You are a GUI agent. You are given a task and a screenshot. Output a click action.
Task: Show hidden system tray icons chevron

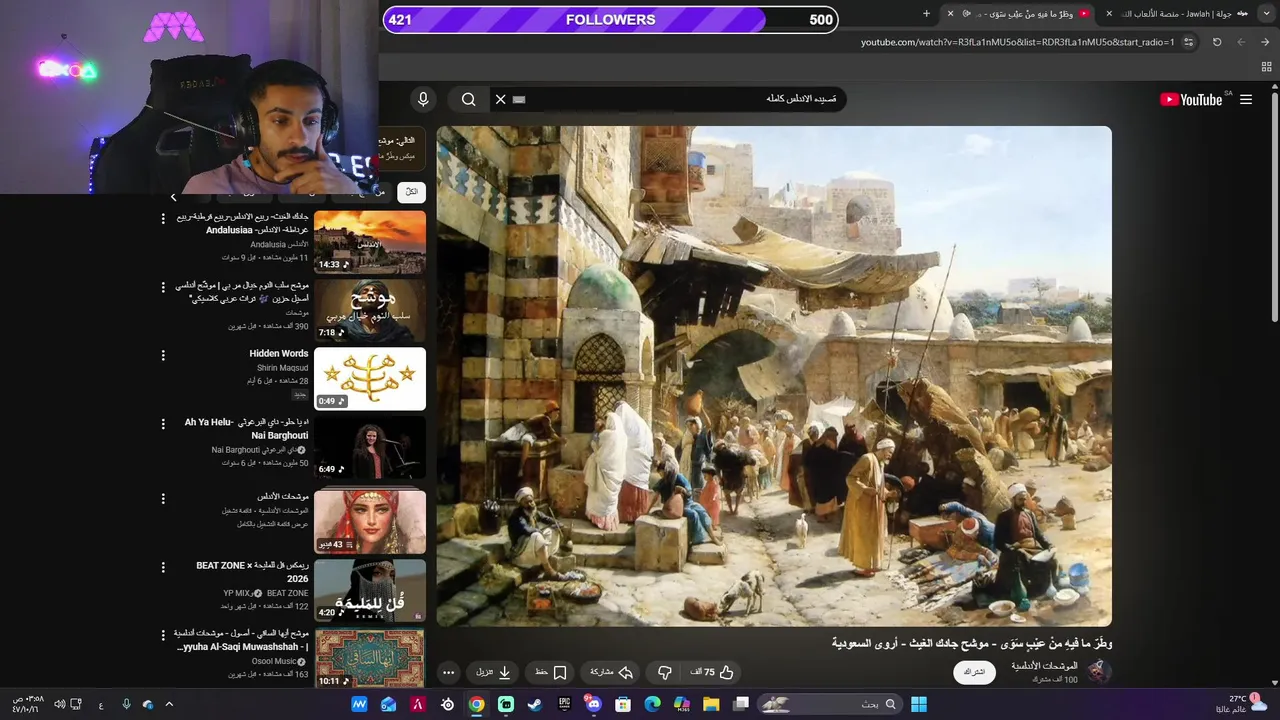pyautogui.click(x=169, y=704)
